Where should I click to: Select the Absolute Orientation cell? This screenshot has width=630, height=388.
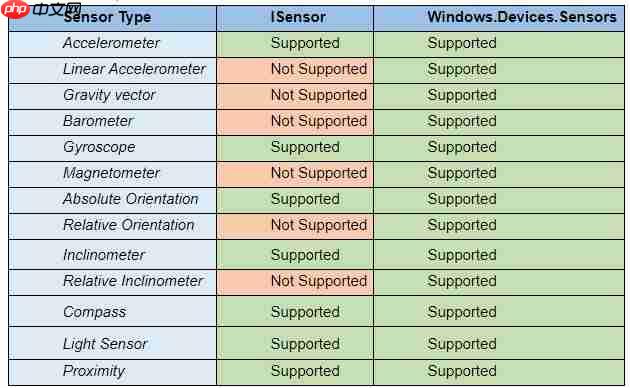112,200
